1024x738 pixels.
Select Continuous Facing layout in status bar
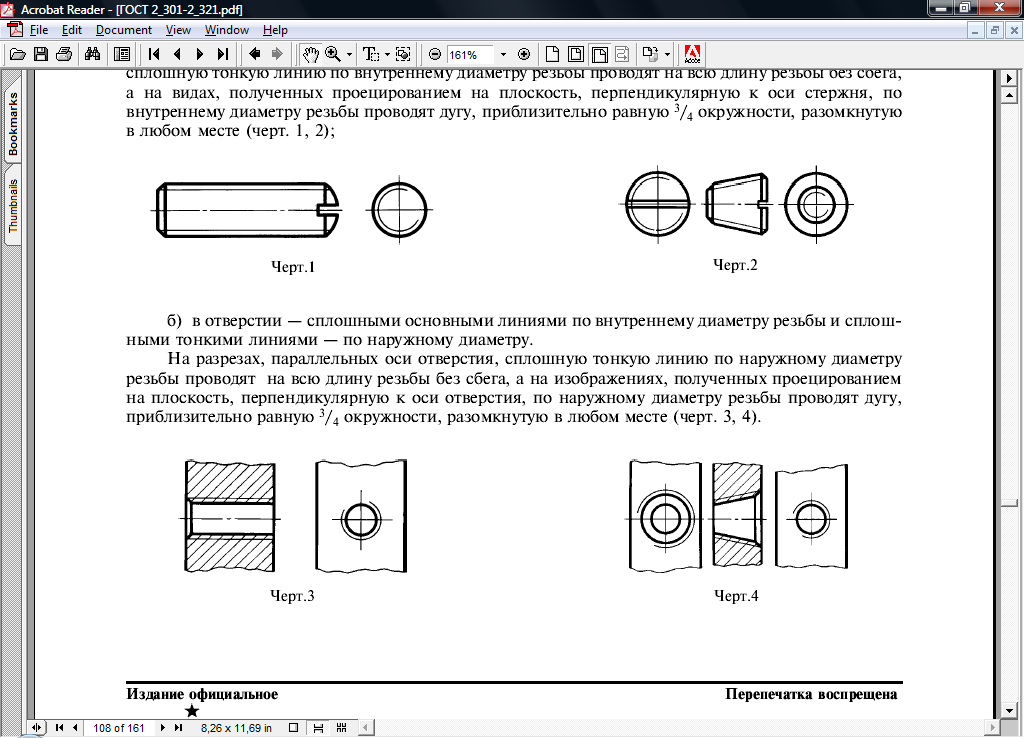point(342,728)
